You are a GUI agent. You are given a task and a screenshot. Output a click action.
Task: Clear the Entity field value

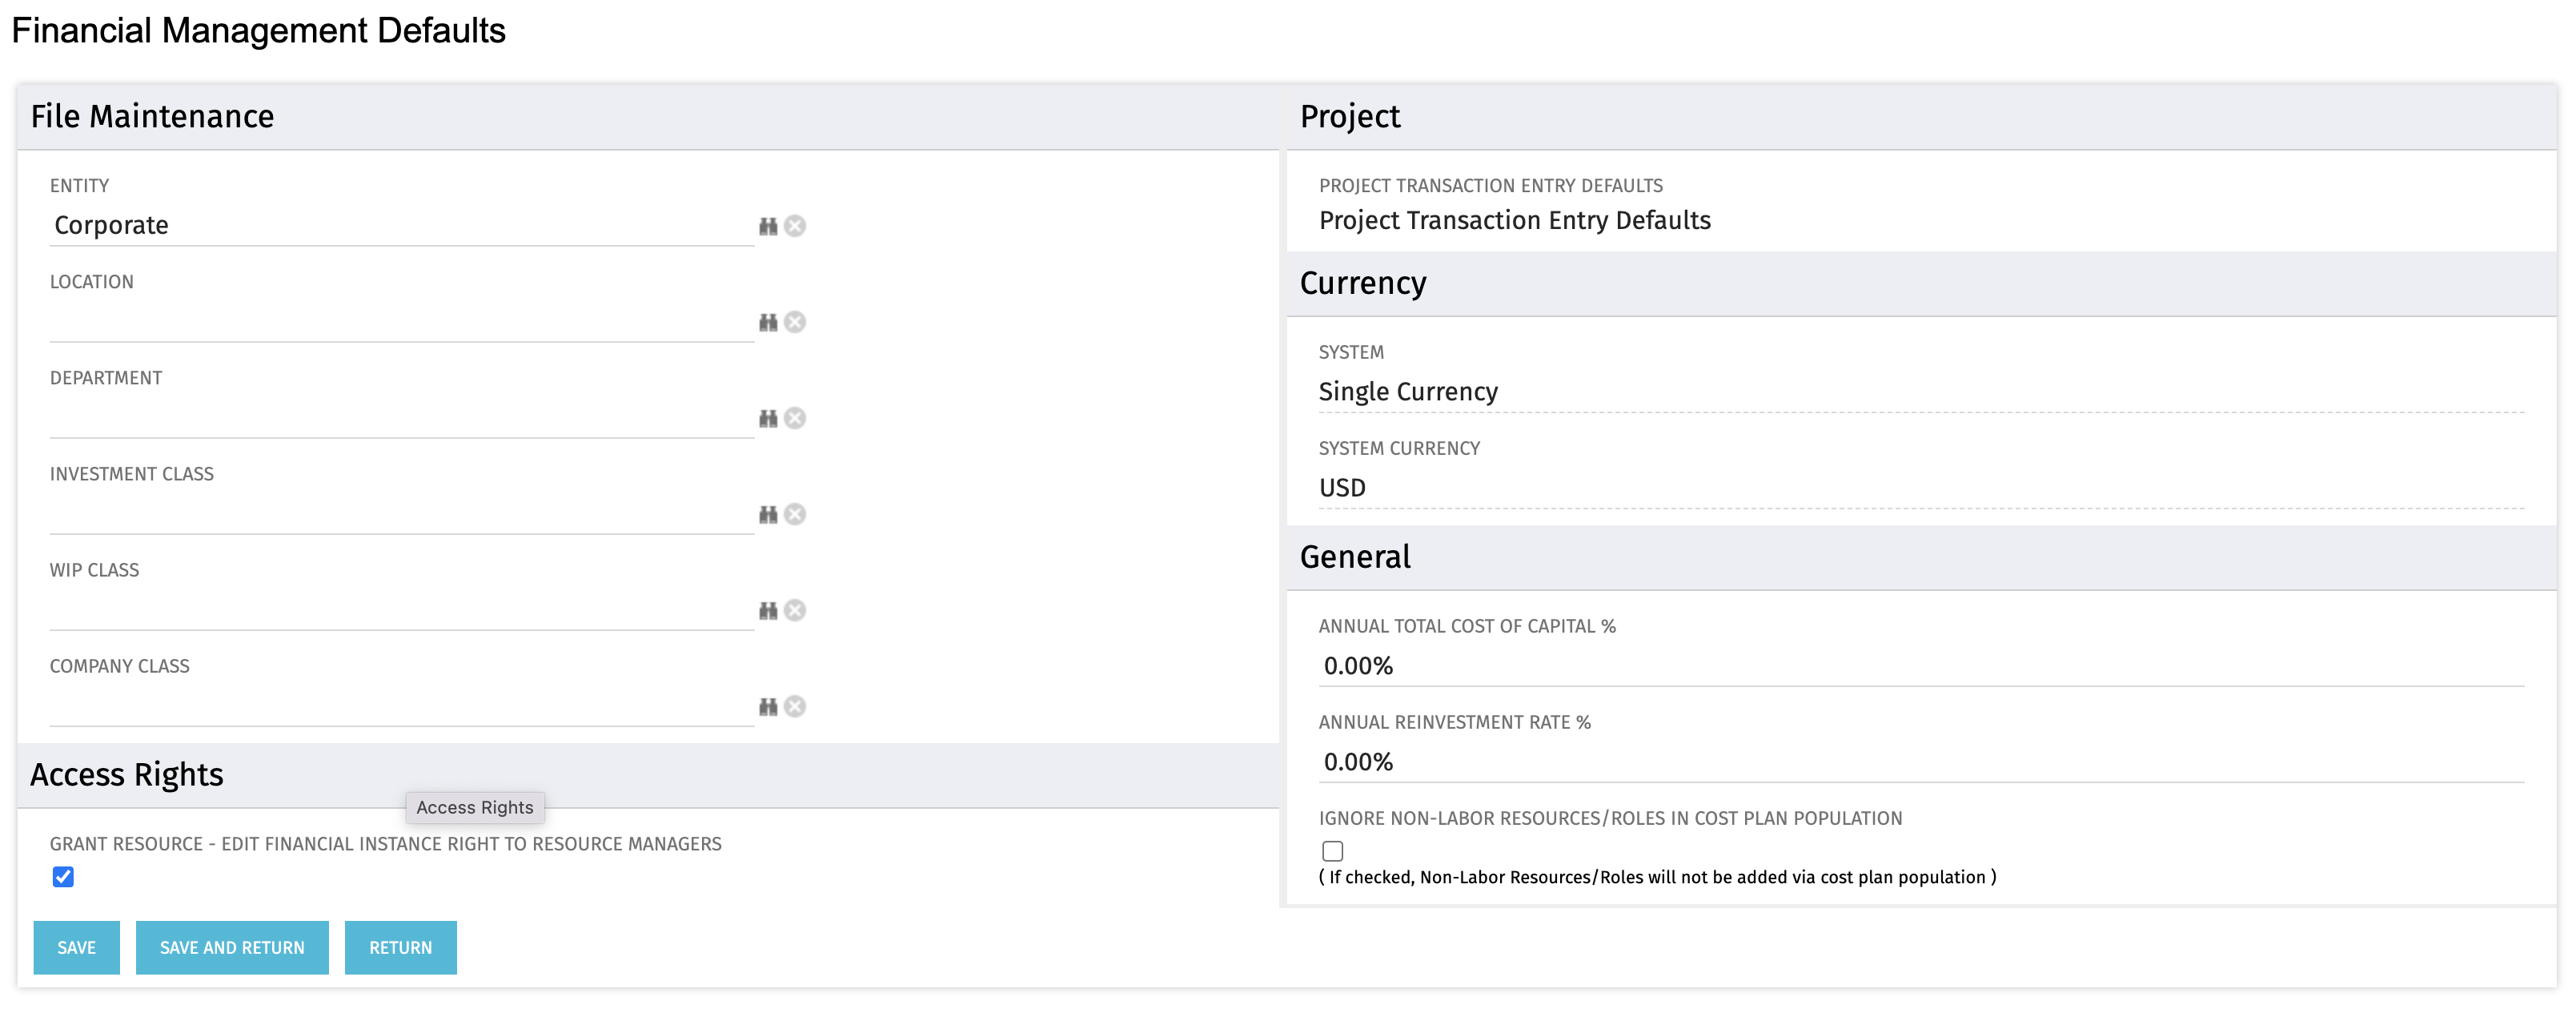(x=795, y=226)
